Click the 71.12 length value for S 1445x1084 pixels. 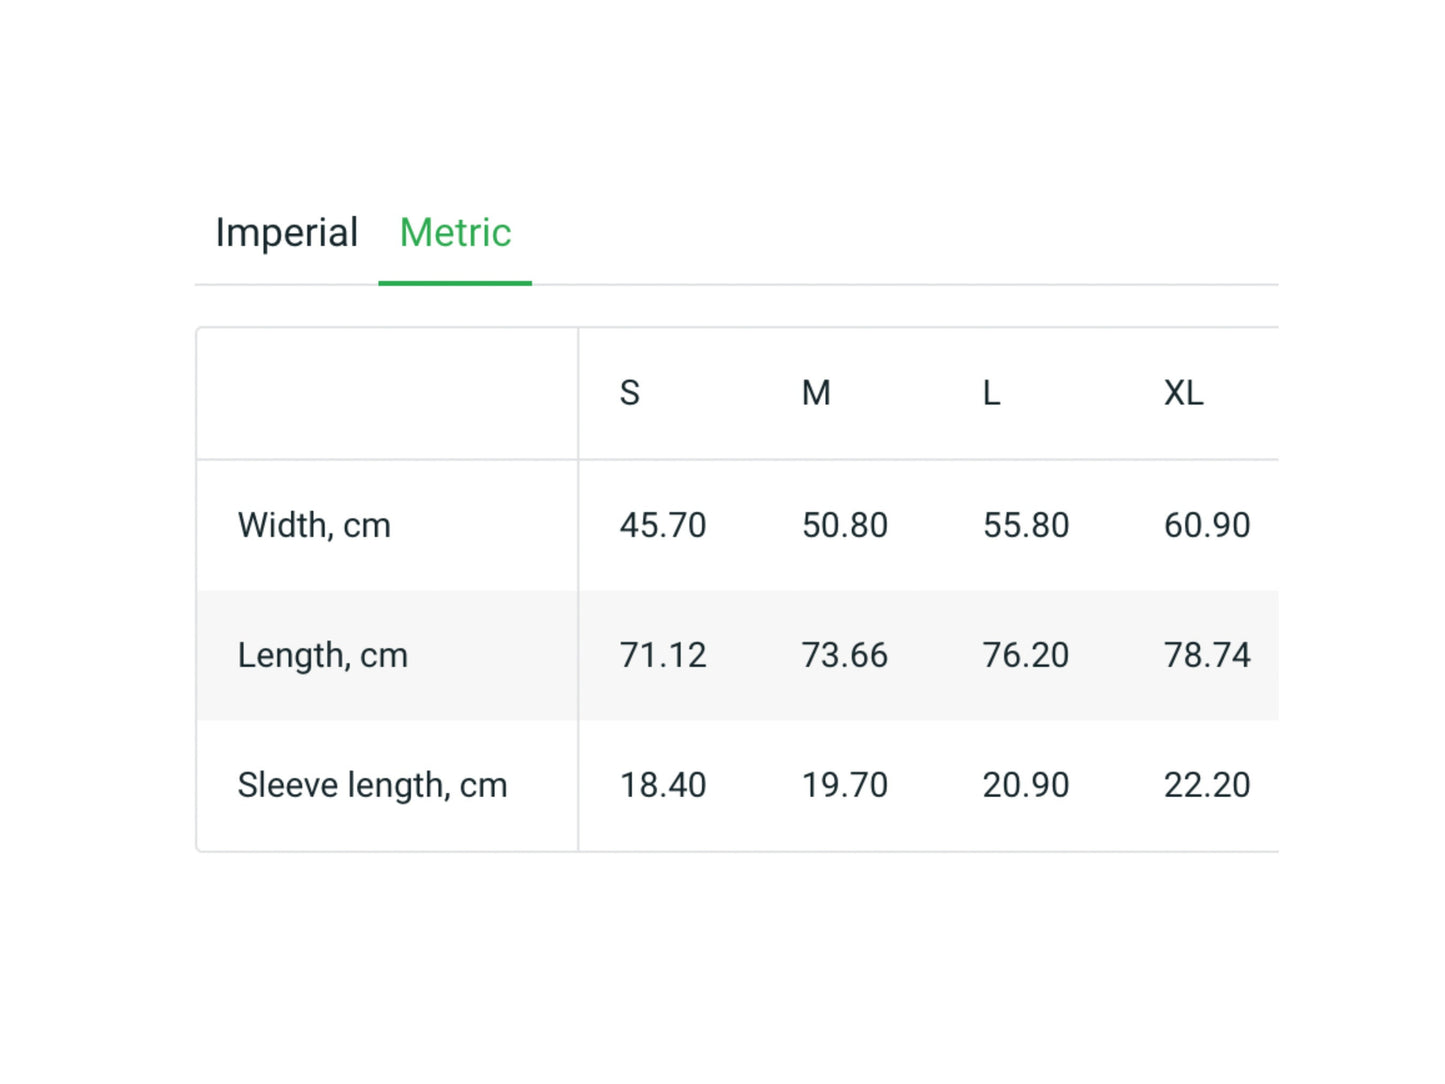[x=663, y=655]
